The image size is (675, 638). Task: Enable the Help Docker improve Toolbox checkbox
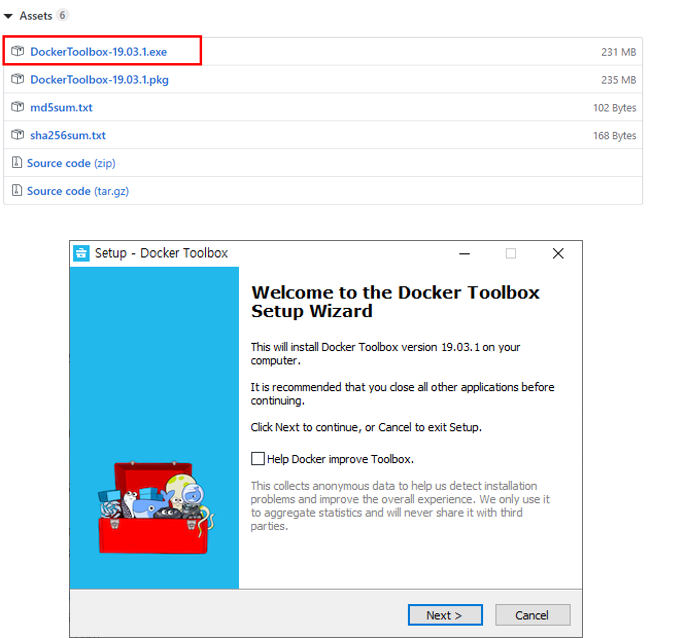click(257, 458)
